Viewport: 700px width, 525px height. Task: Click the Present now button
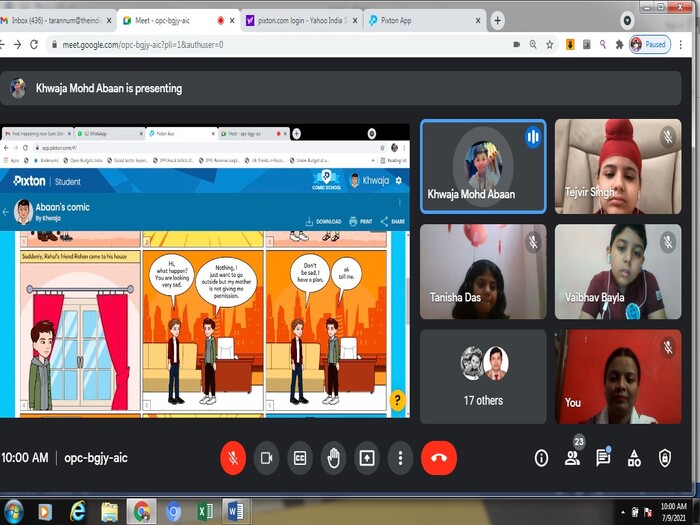coord(367,458)
